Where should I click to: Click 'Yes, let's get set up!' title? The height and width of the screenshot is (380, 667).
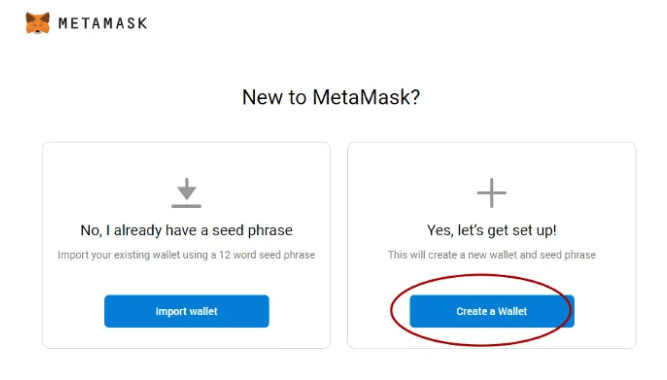pos(492,230)
